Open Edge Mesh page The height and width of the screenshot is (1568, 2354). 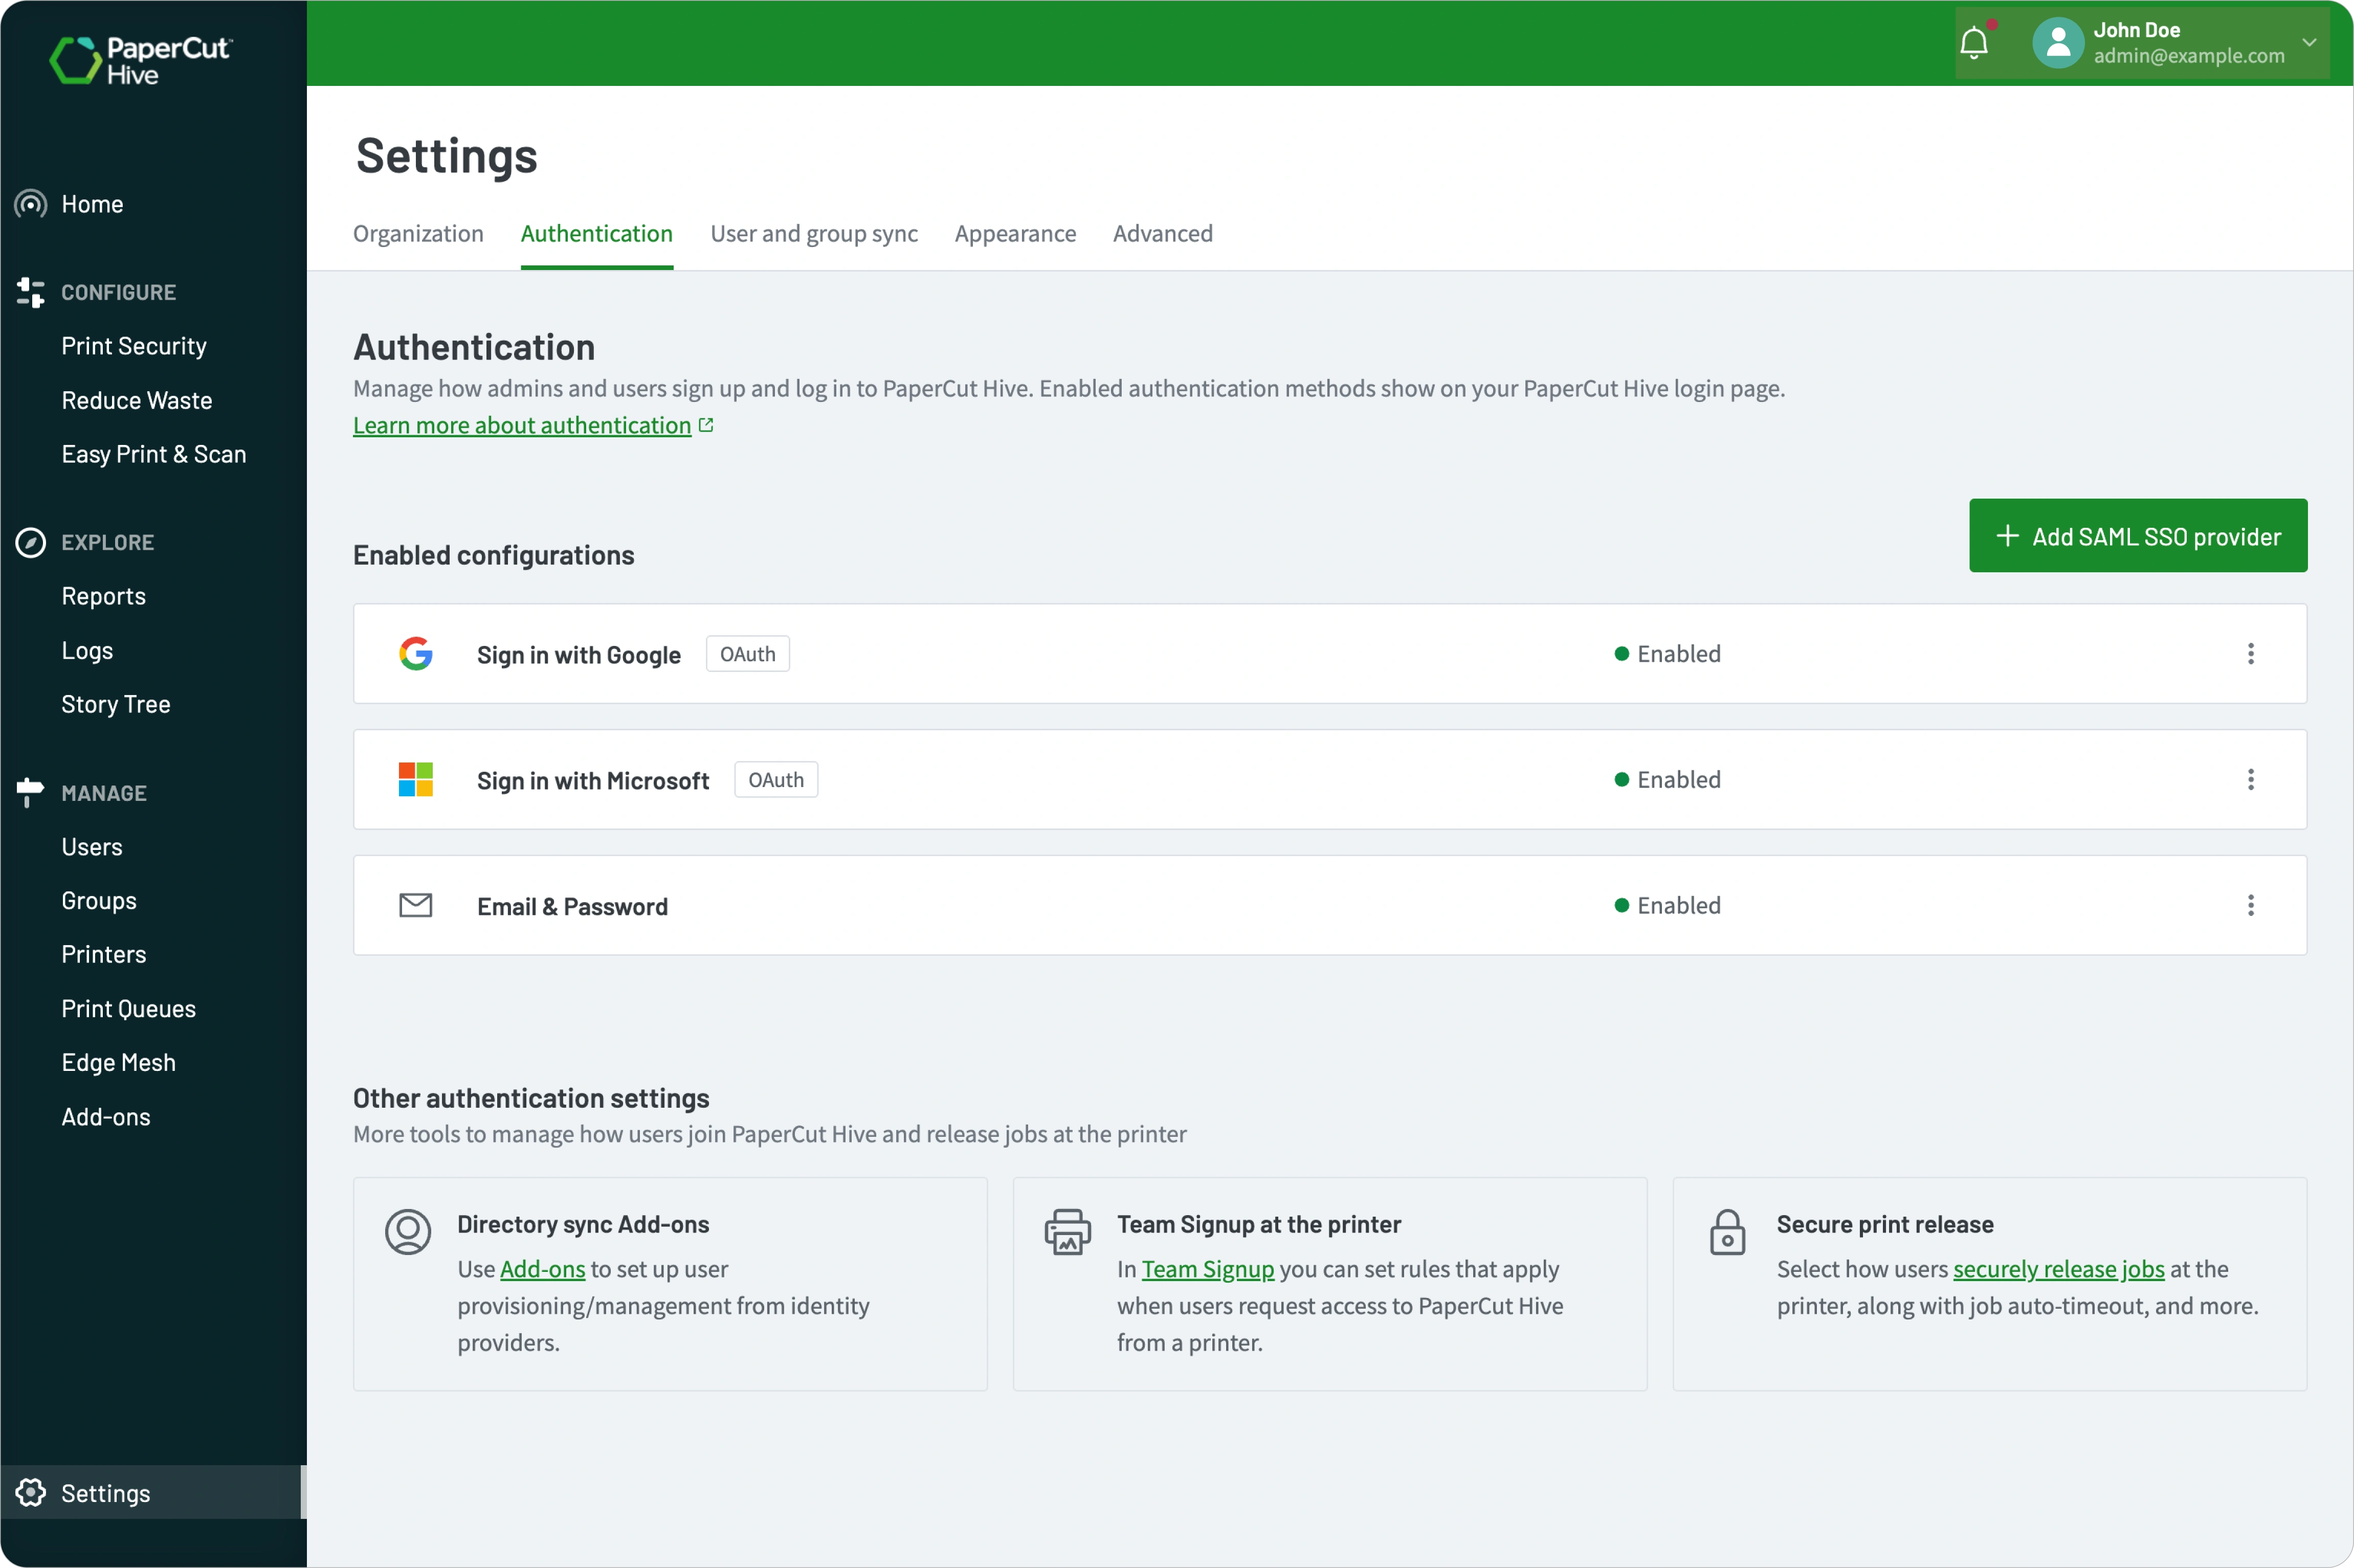pyautogui.click(x=119, y=1062)
